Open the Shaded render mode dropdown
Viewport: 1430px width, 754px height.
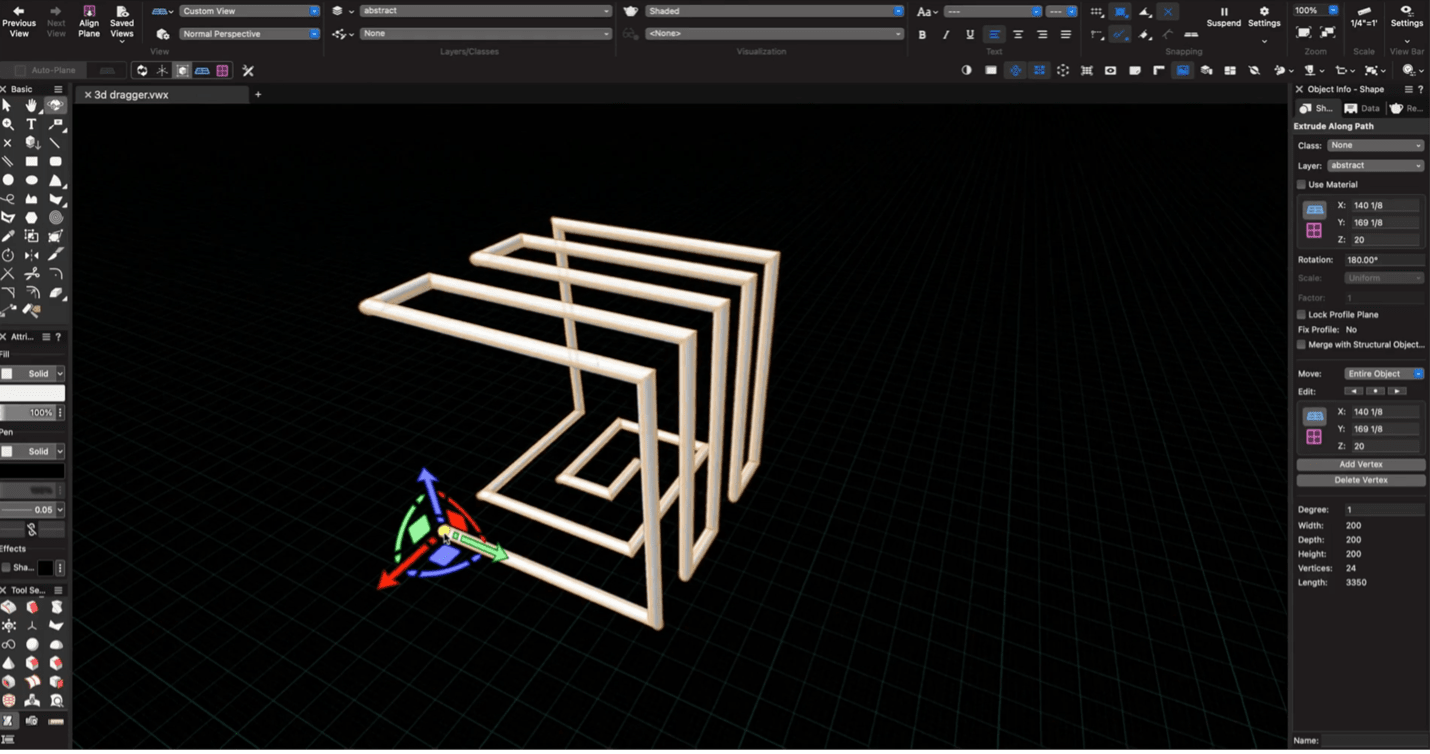[775, 11]
